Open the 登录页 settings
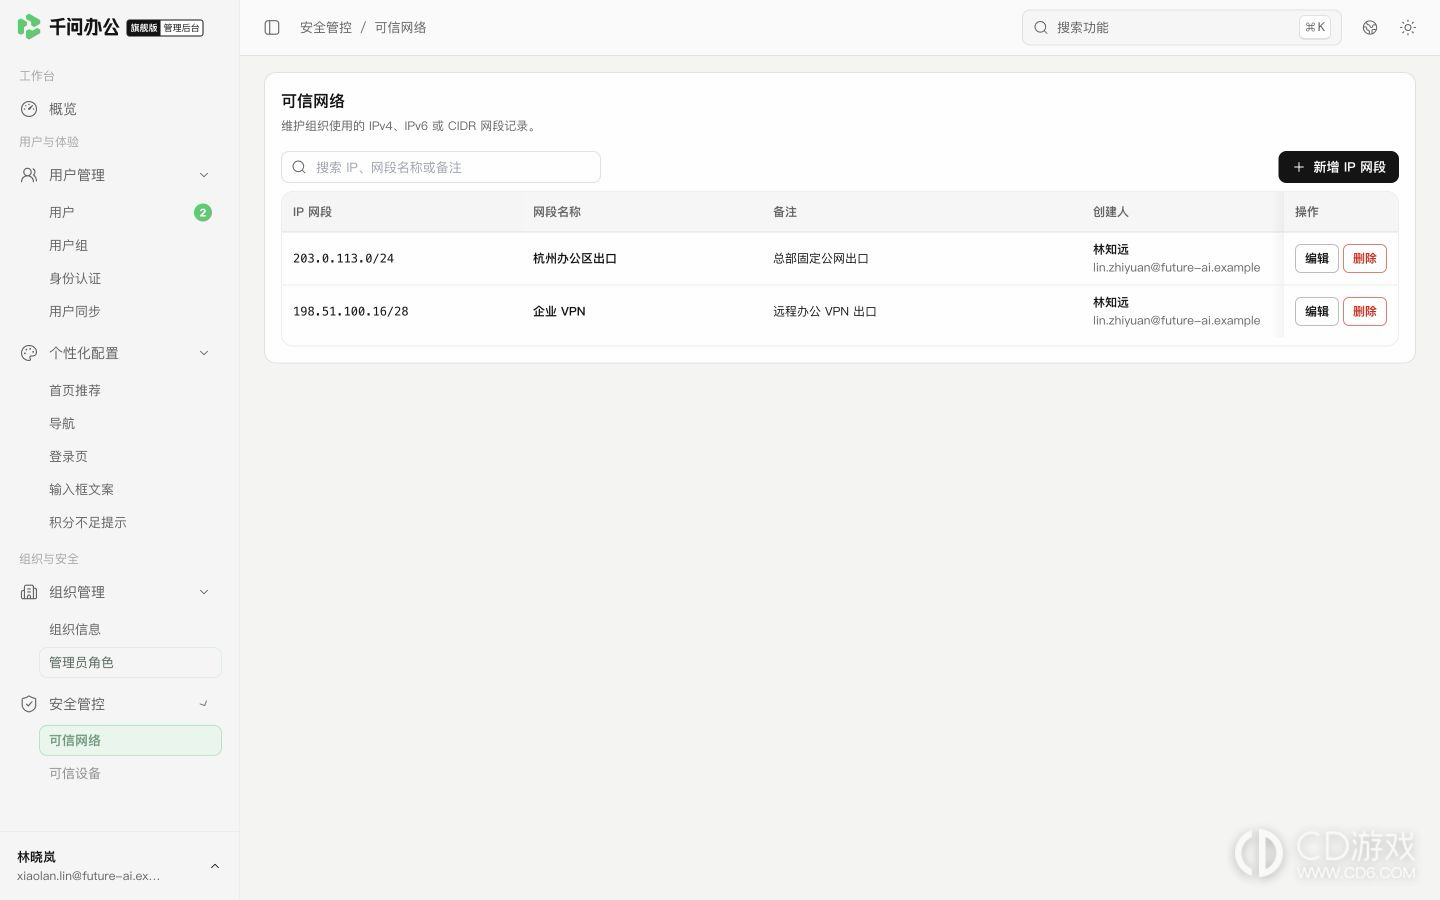This screenshot has width=1440, height=900. (130, 456)
